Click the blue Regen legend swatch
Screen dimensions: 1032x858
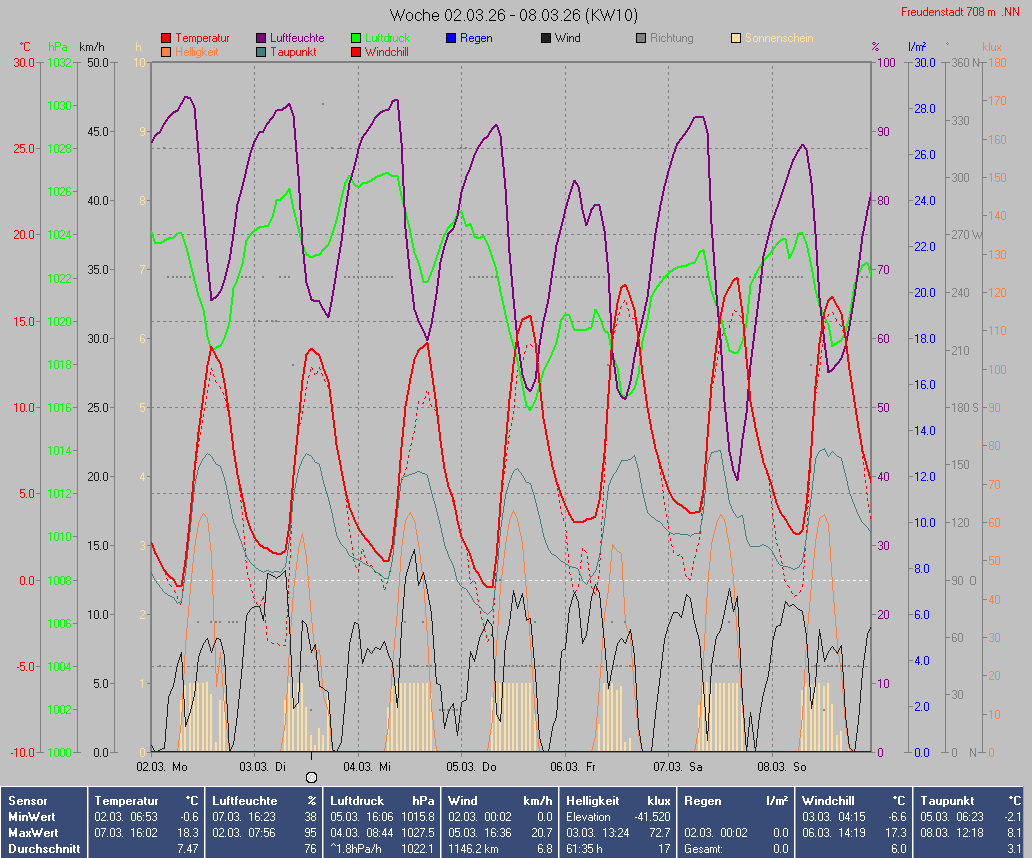[451, 38]
